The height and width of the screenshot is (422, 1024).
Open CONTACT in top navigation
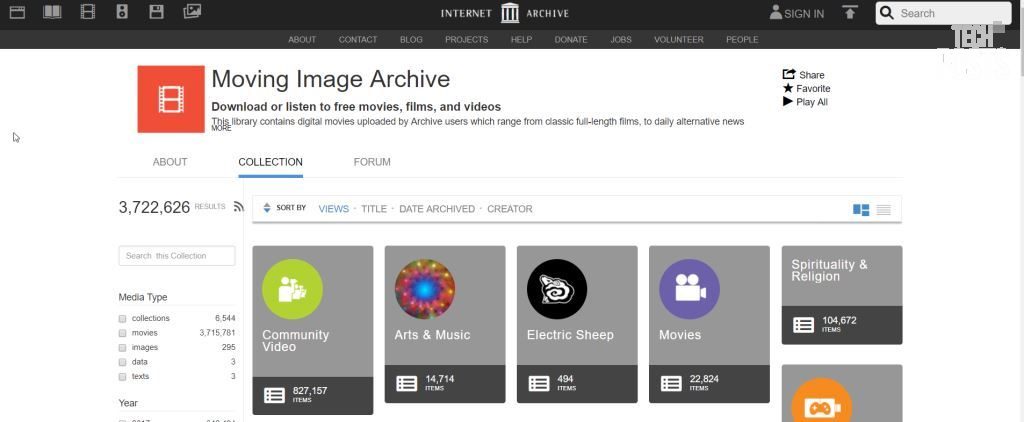point(358,39)
